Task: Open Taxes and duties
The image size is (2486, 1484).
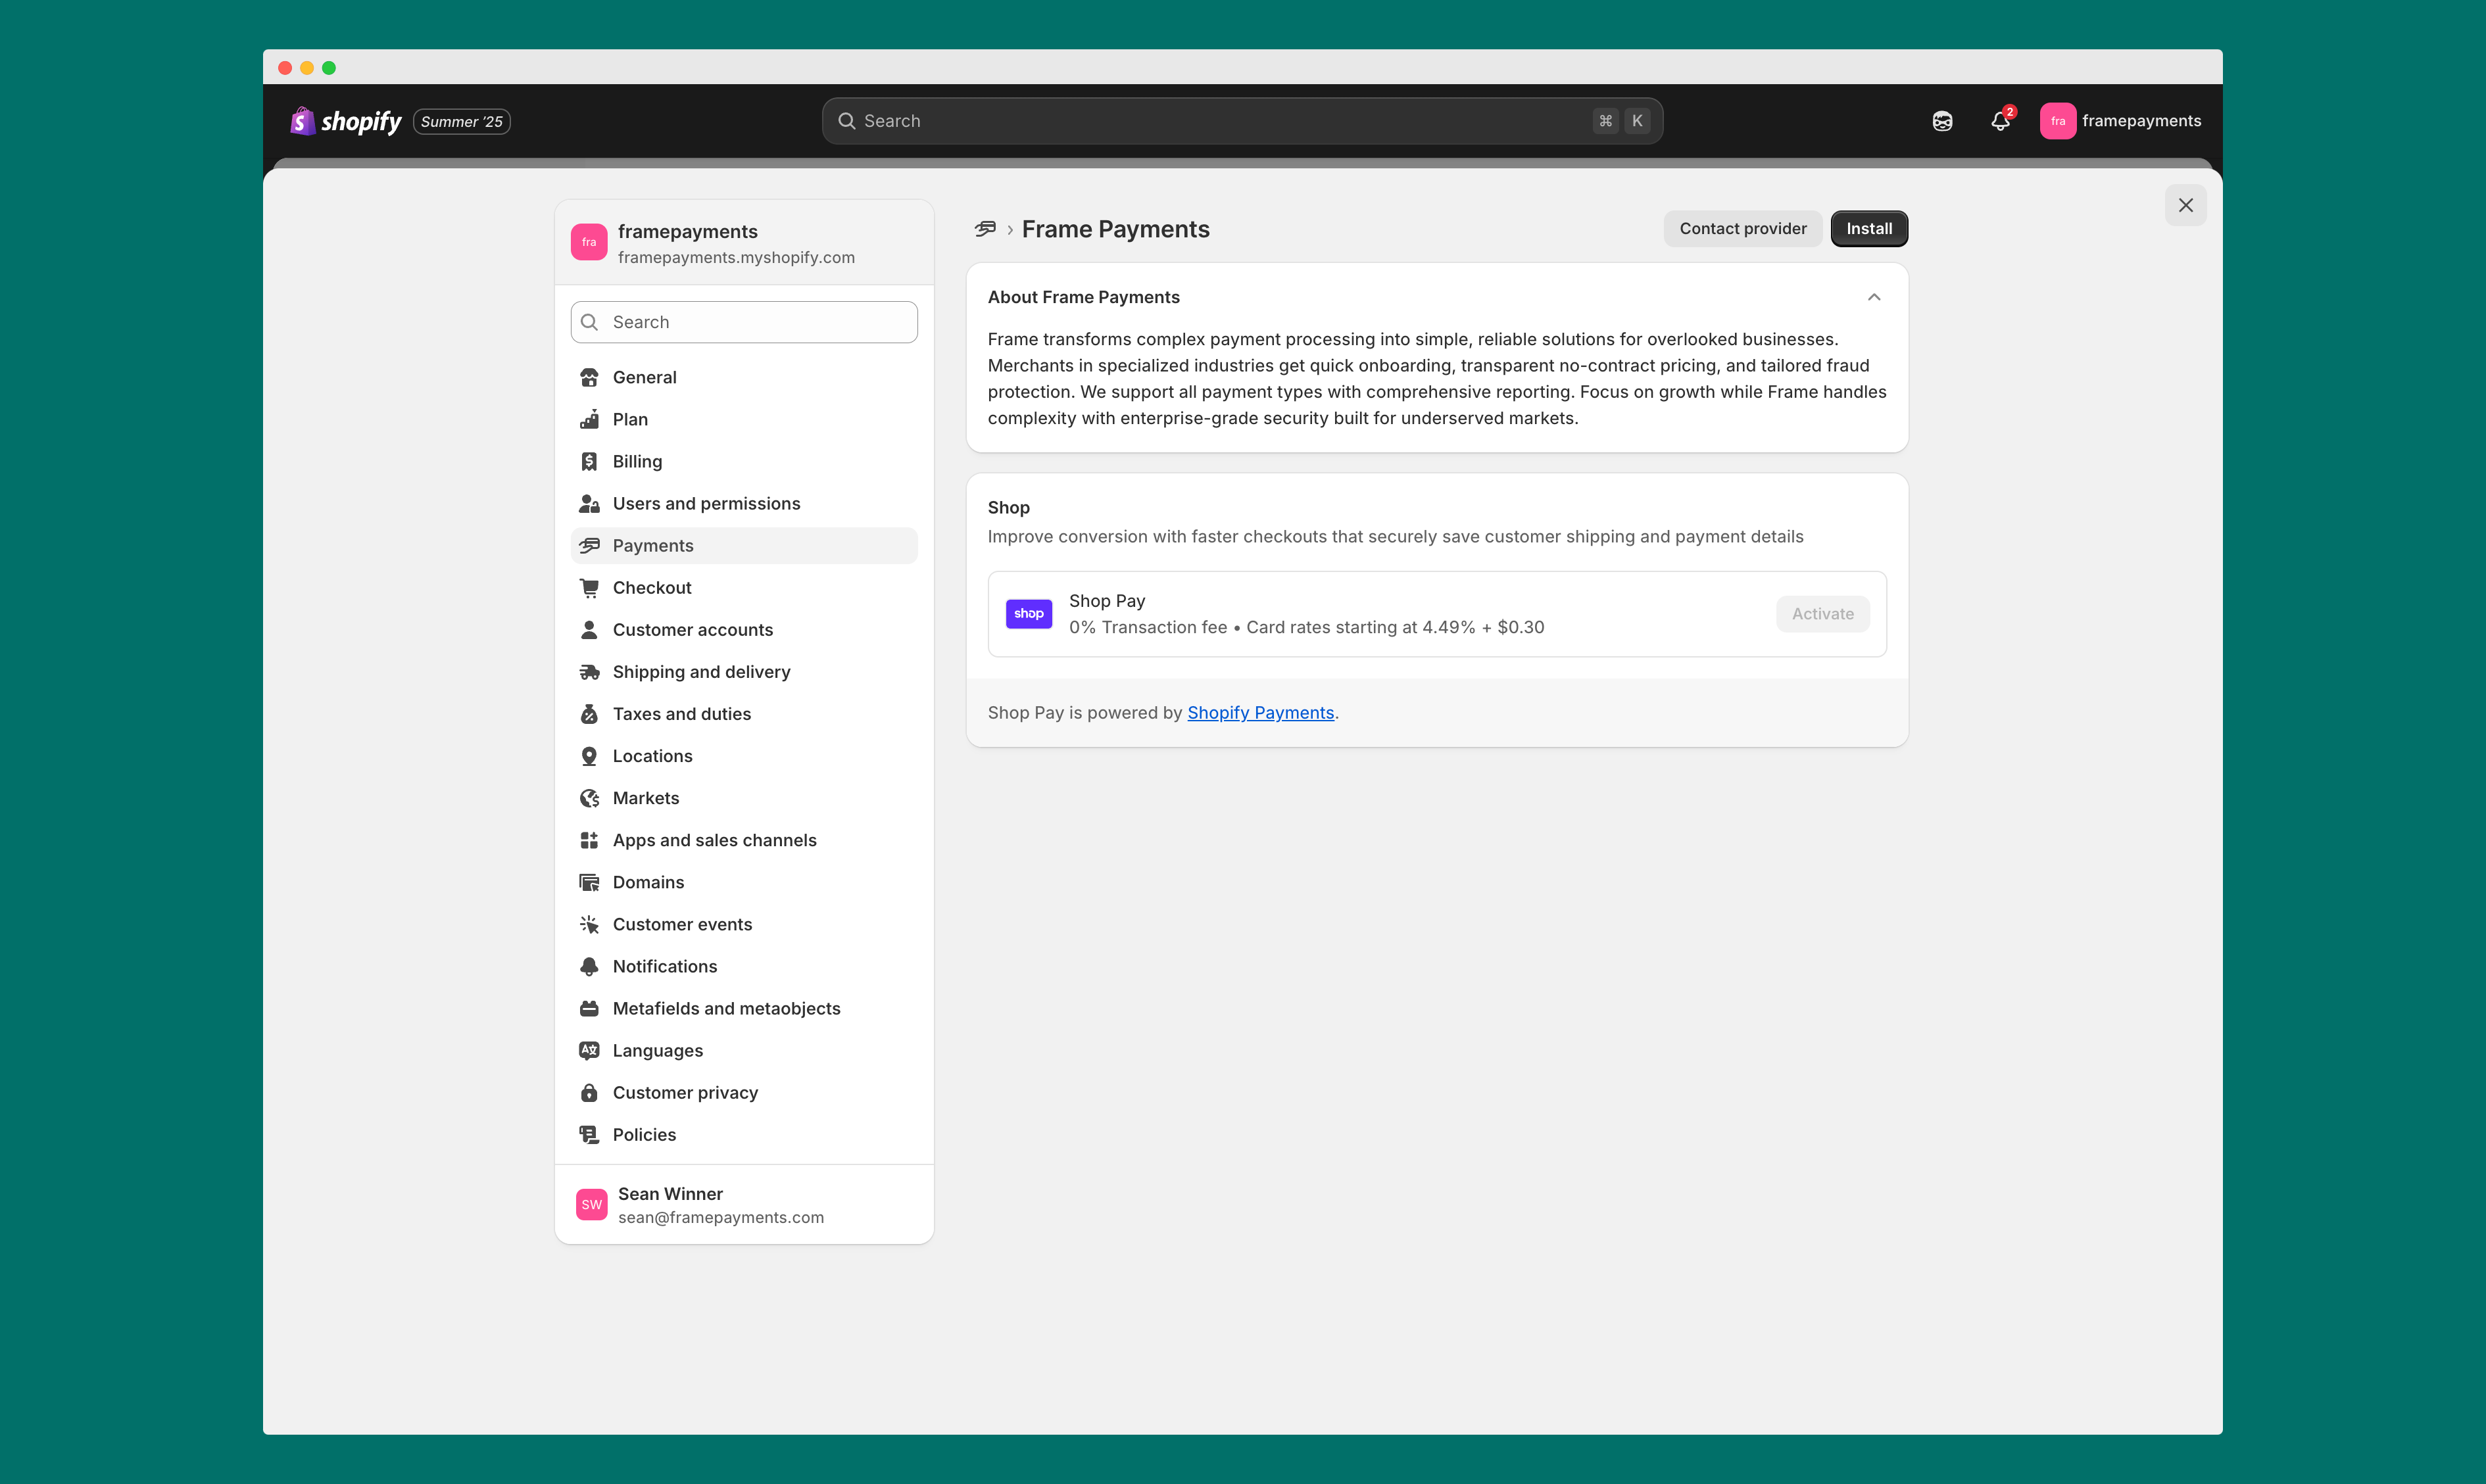Action: click(x=744, y=714)
